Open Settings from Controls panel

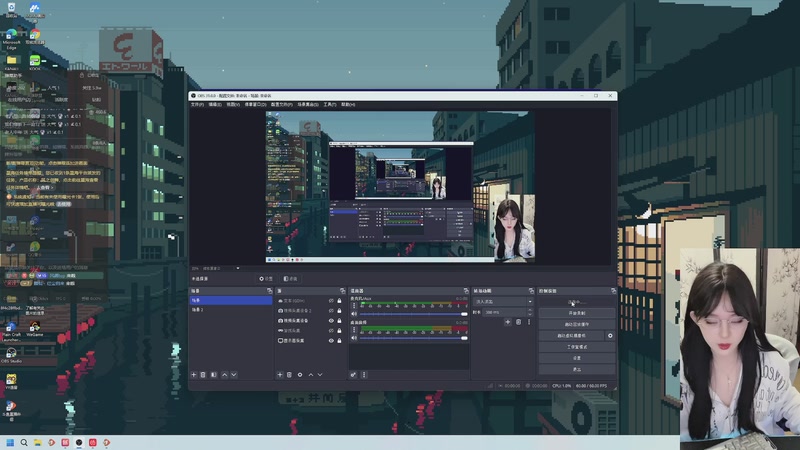577,358
